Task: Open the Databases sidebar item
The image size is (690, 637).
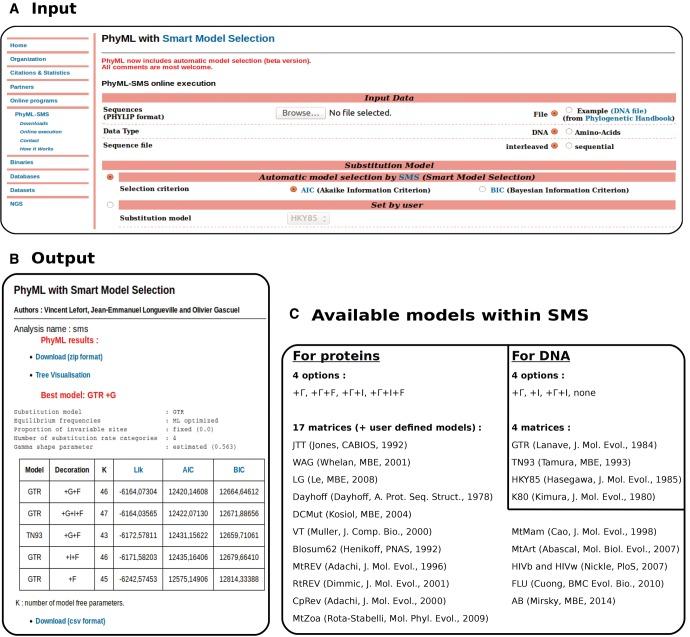Action: click(x=26, y=176)
